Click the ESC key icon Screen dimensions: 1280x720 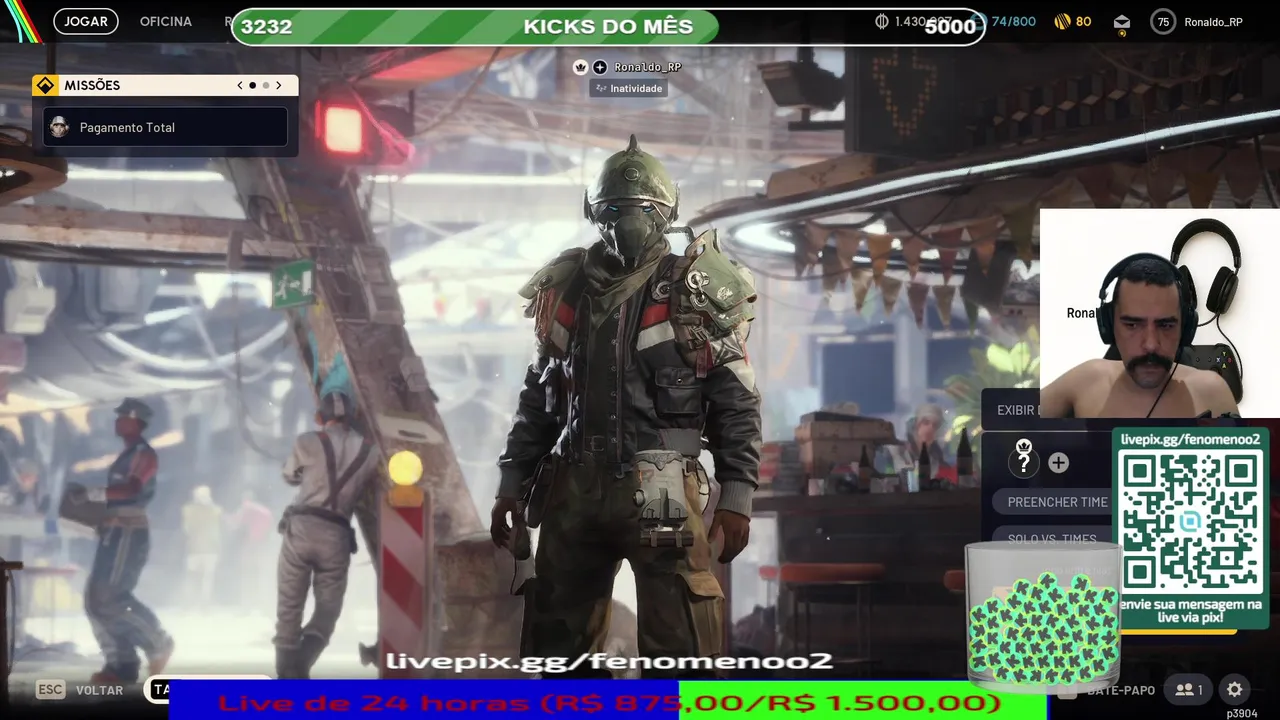point(50,689)
